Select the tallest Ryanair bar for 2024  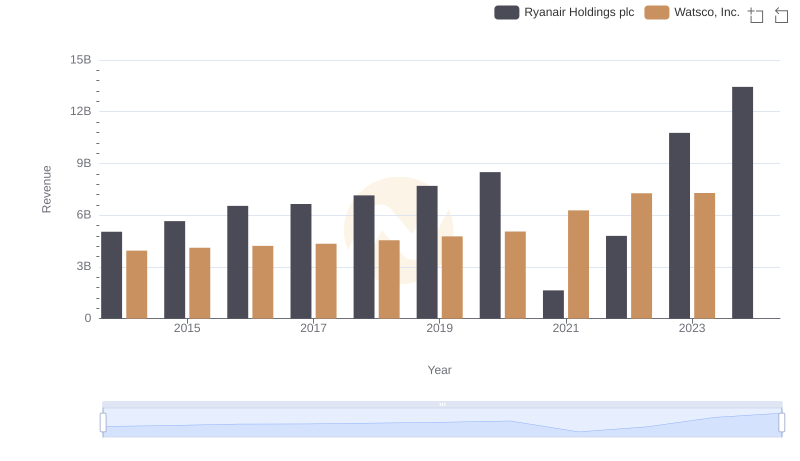pos(742,203)
